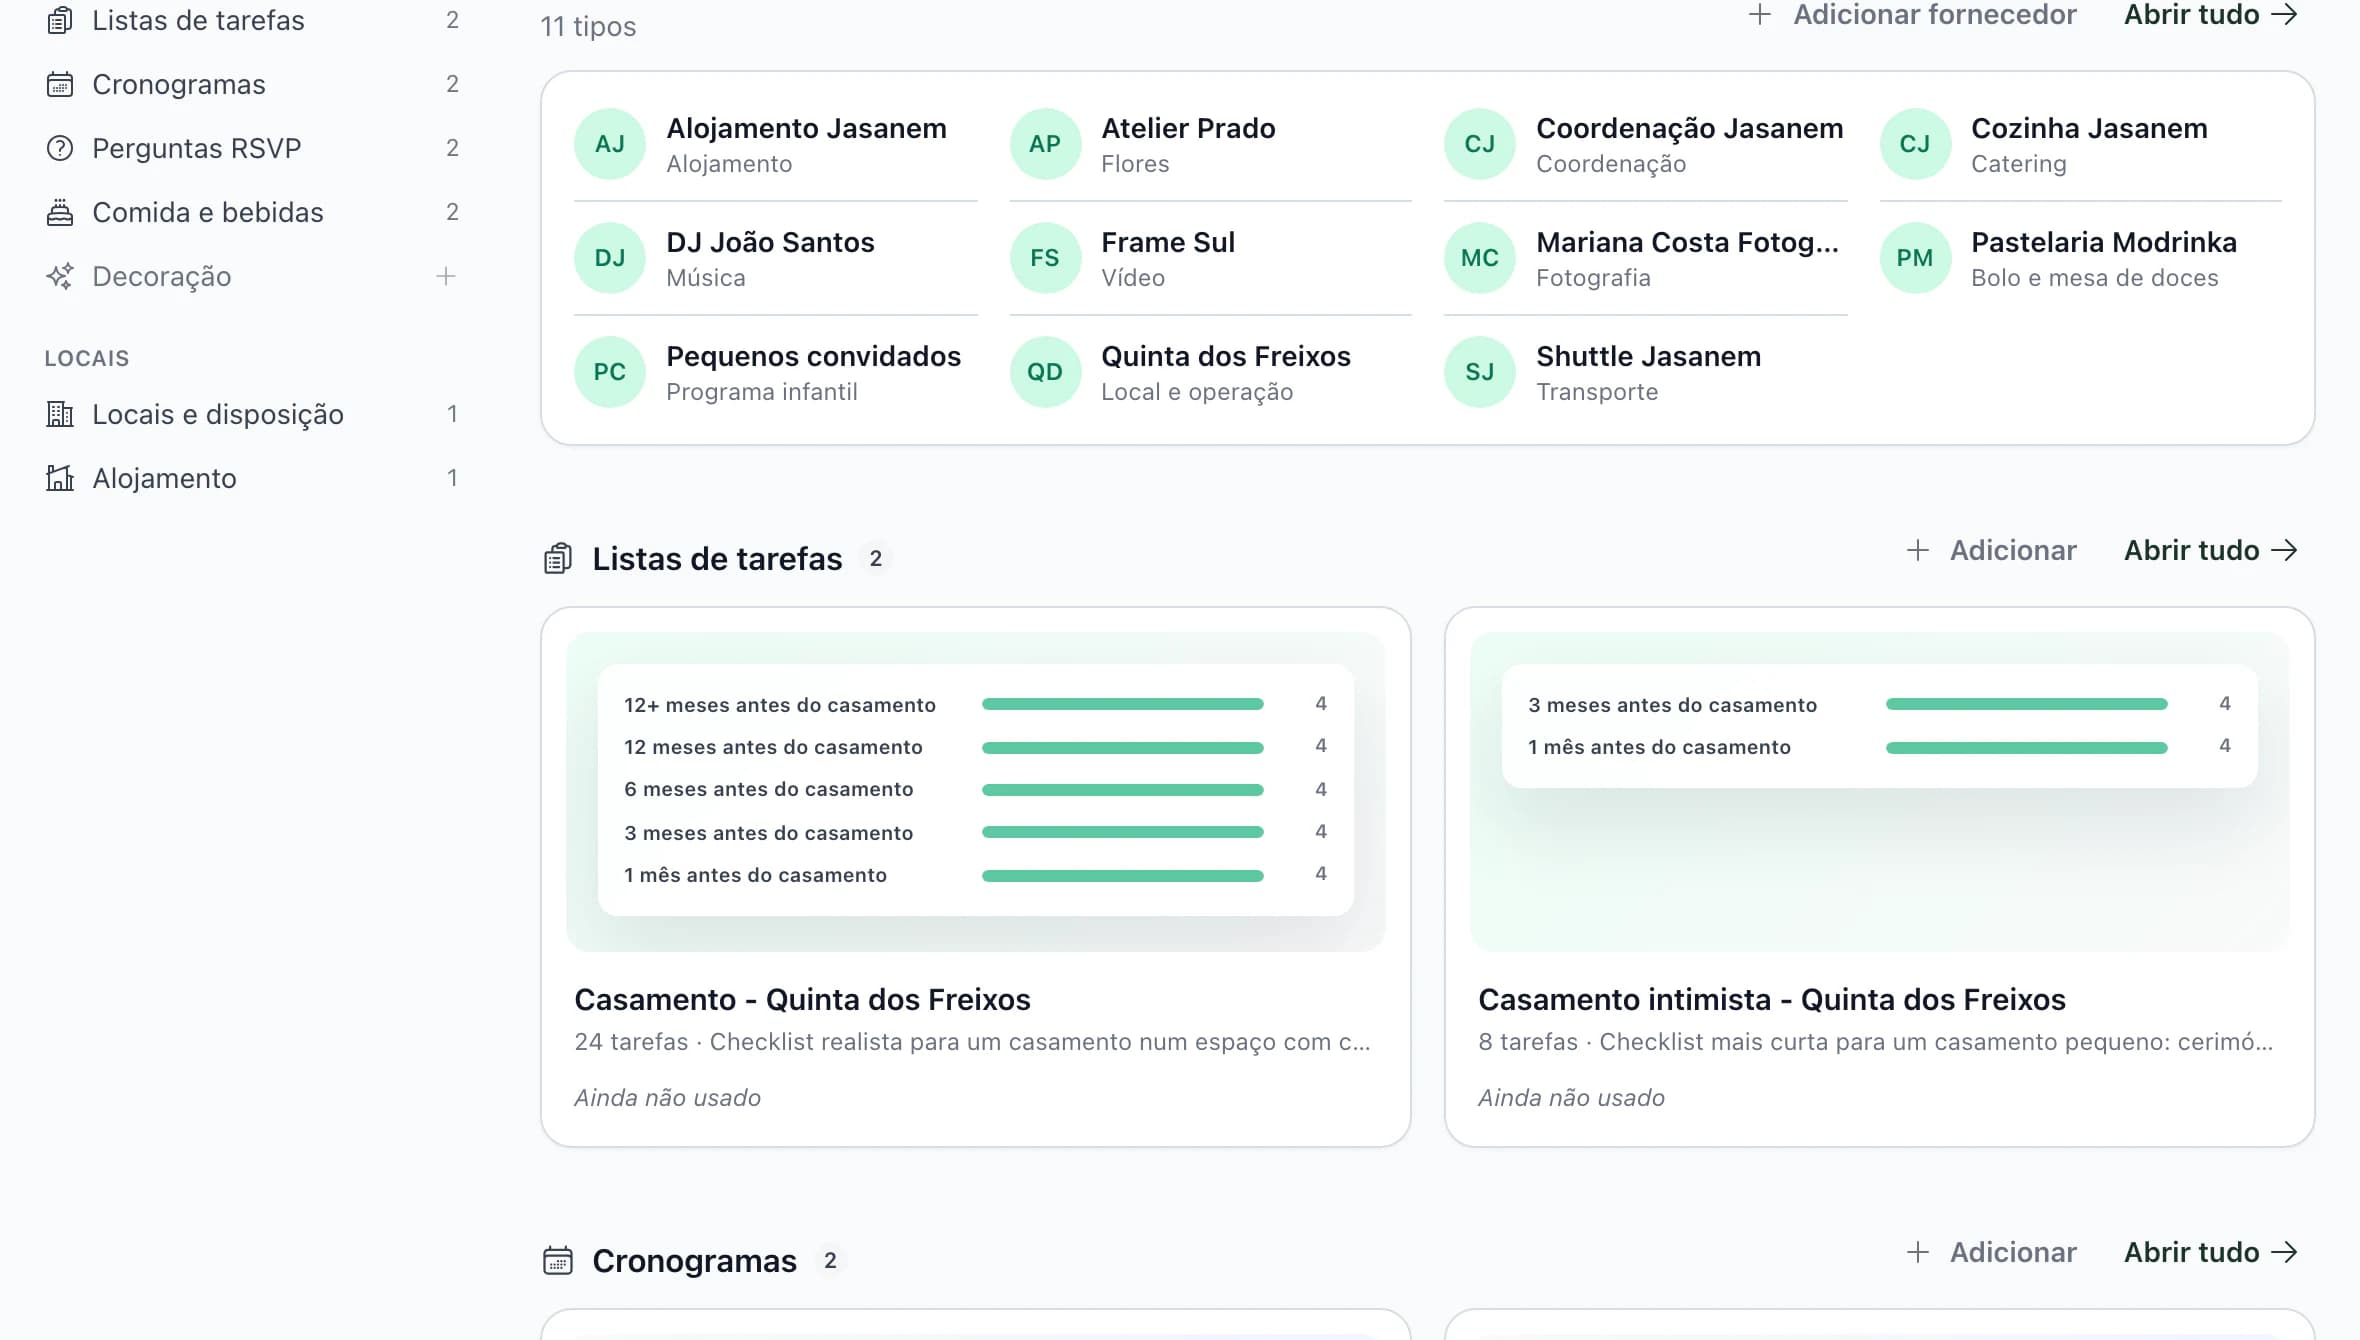Open the Casamento - Quinta dos Freixos card
The image size is (2360, 1340).
976,877
